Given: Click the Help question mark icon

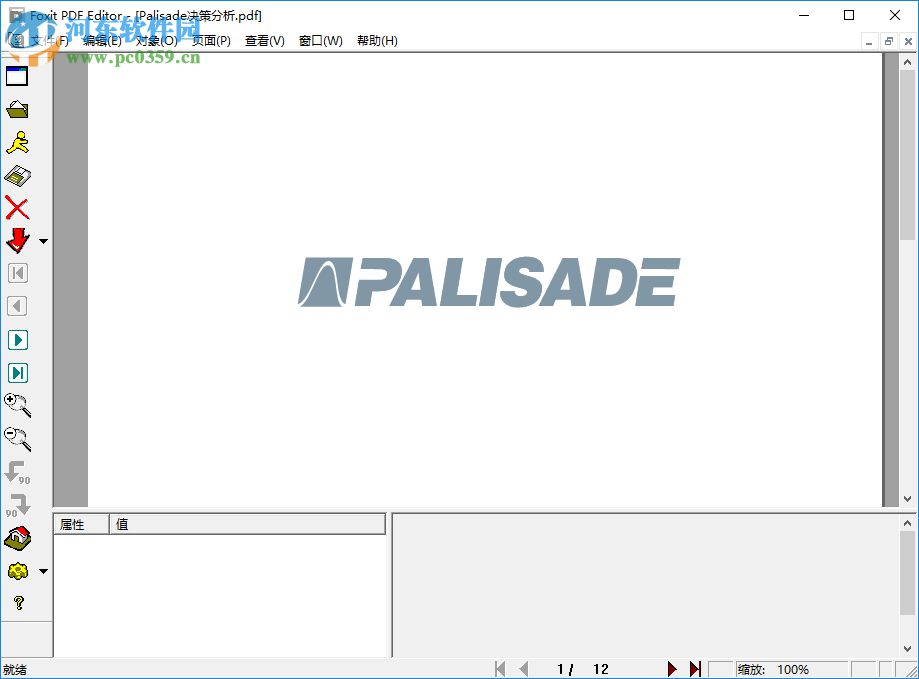Looking at the screenshot, I should pos(17,603).
